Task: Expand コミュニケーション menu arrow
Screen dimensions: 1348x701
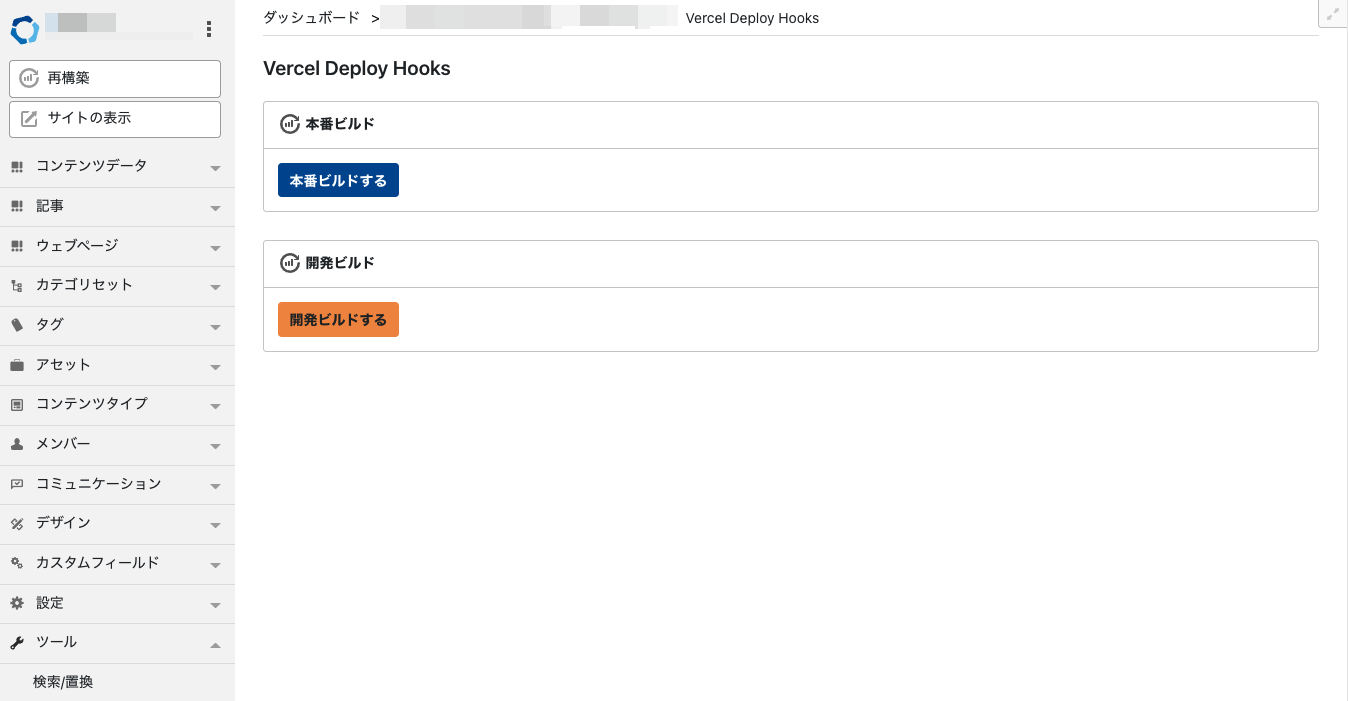Action: pyautogui.click(x=216, y=486)
